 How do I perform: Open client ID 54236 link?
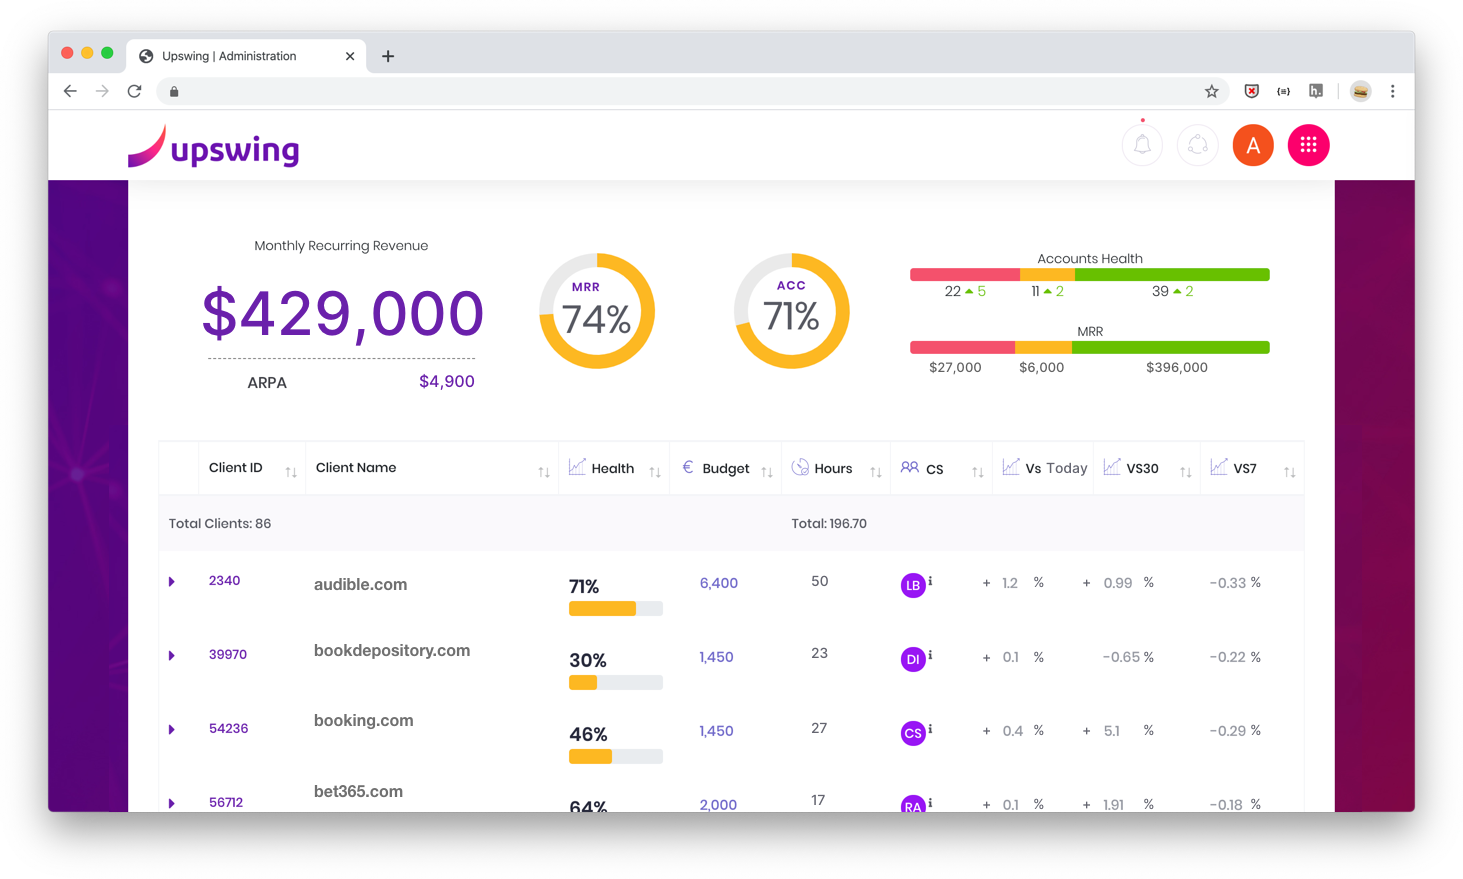click(x=228, y=729)
